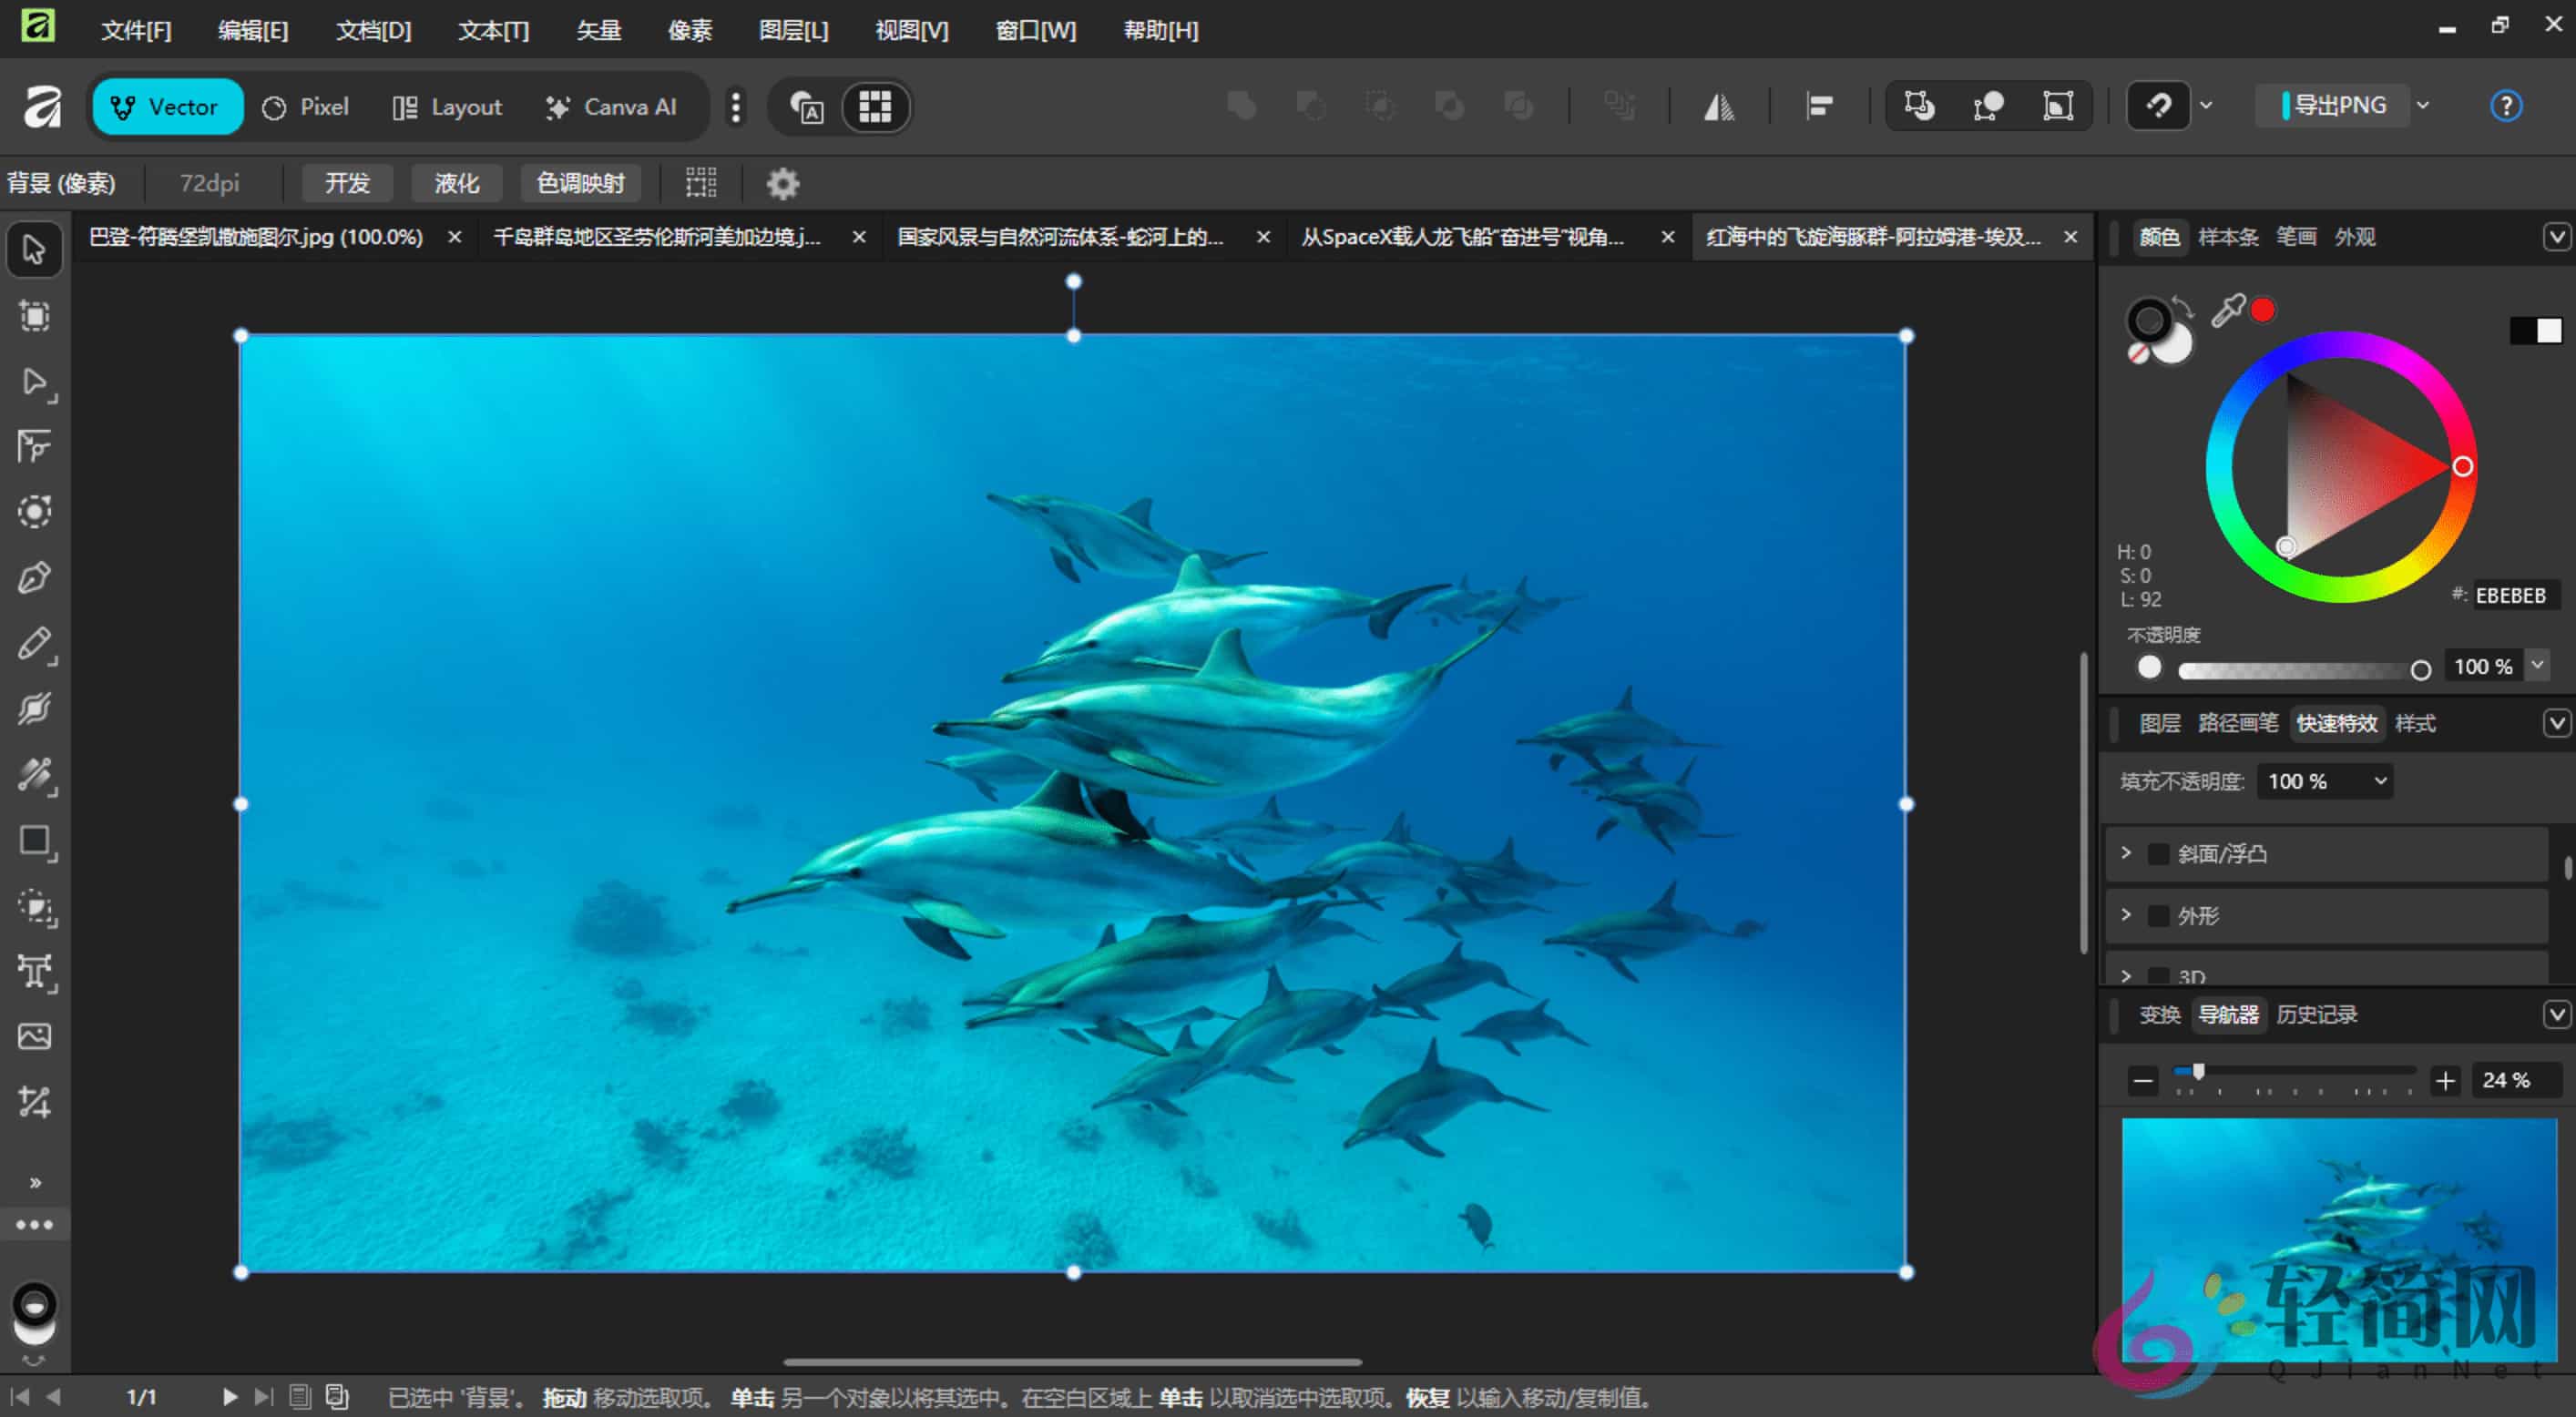Click the 液化 button
Screen dimensions: 2576x1417
click(455, 183)
